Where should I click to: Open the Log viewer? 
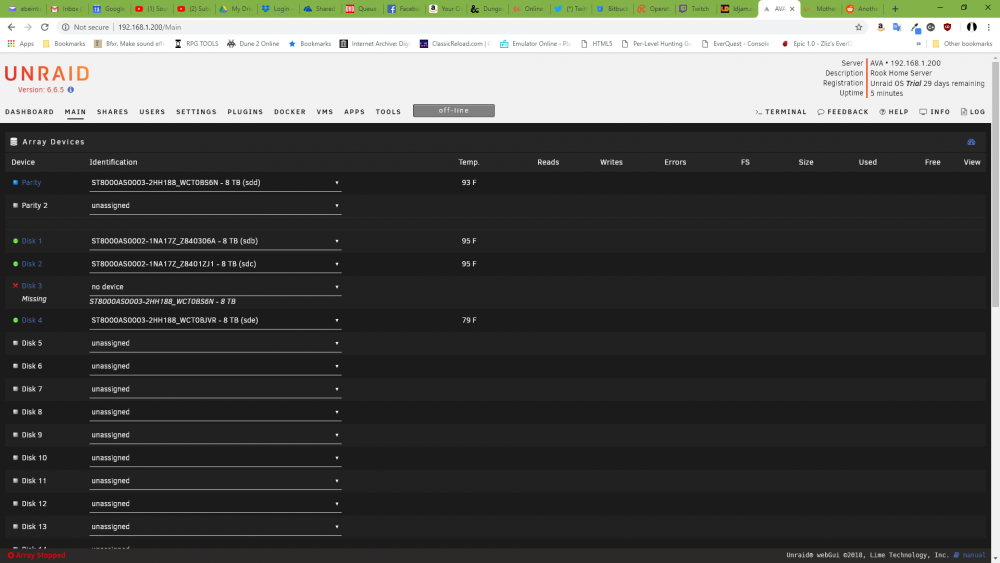[x=973, y=112]
